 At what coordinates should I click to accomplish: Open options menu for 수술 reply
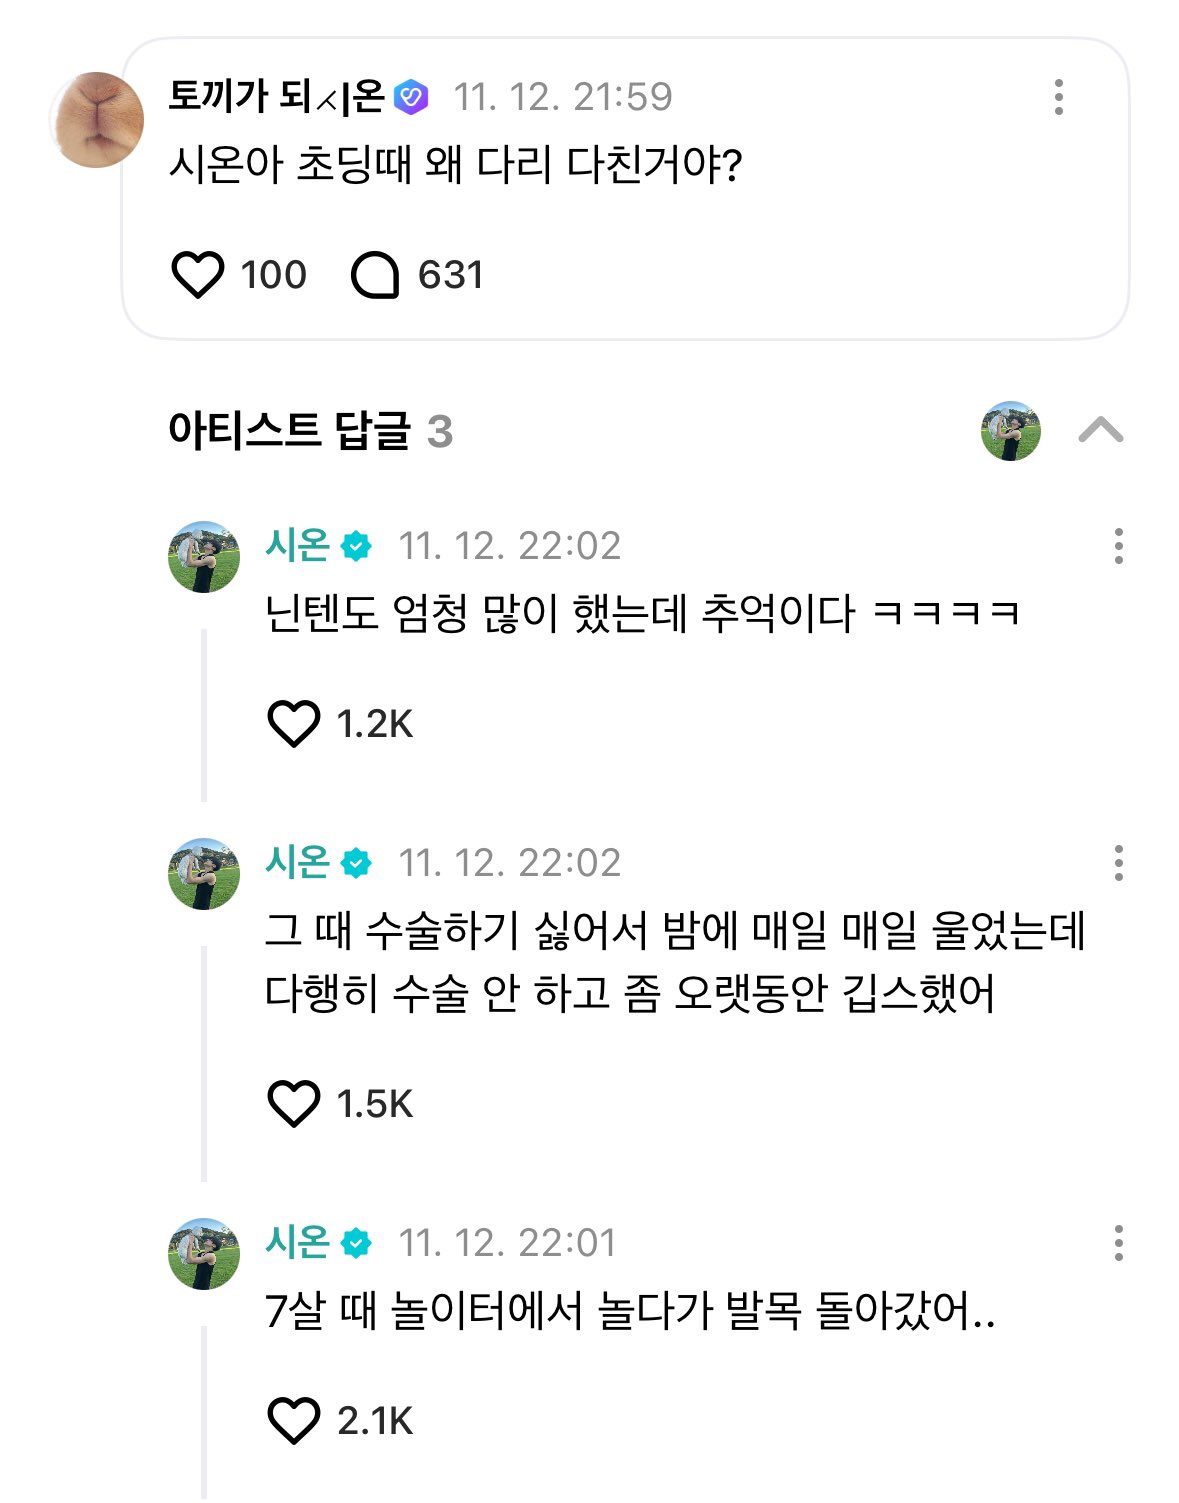pos(1118,863)
